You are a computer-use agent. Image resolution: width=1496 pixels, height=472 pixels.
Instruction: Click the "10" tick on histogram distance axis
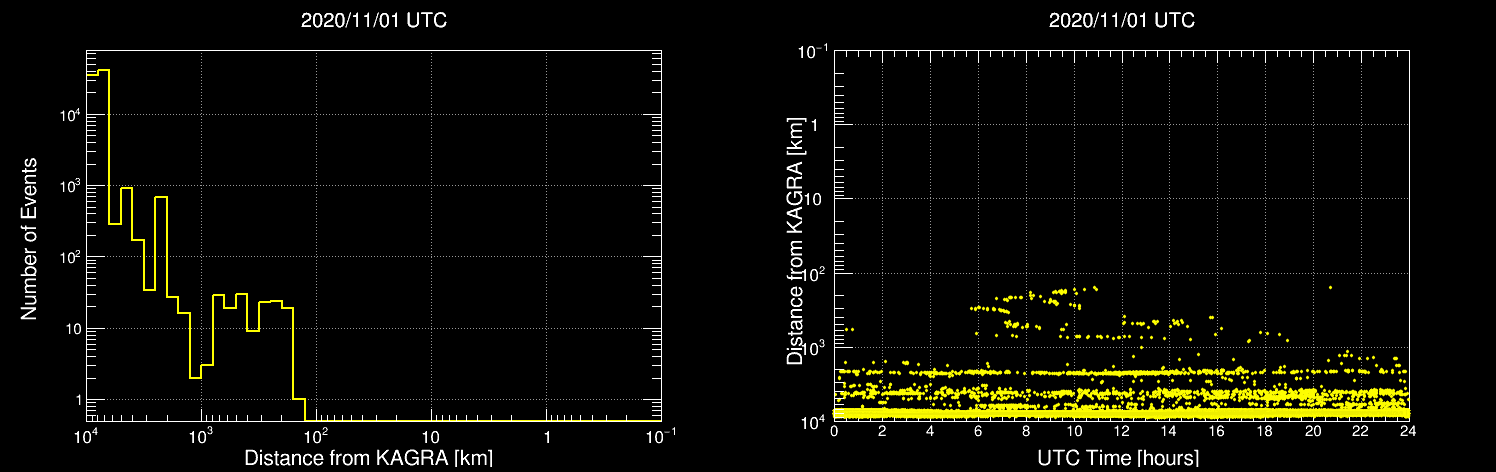[x=431, y=438]
